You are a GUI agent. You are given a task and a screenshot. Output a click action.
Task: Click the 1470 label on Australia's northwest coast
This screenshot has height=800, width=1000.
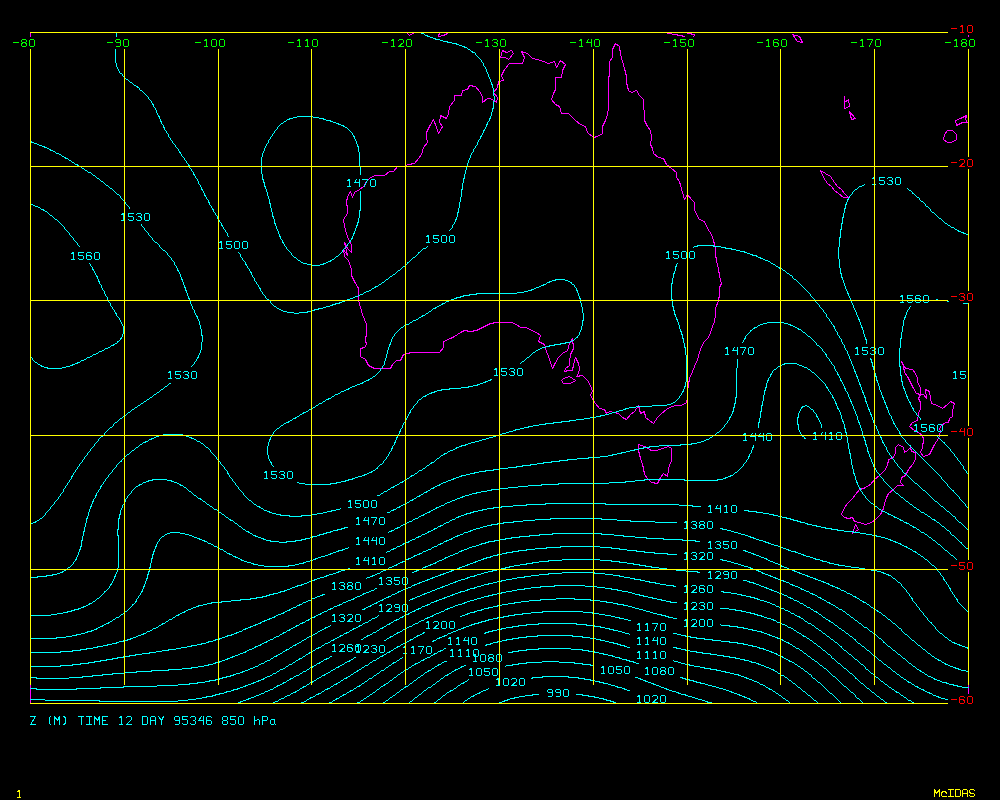[361, 183]
